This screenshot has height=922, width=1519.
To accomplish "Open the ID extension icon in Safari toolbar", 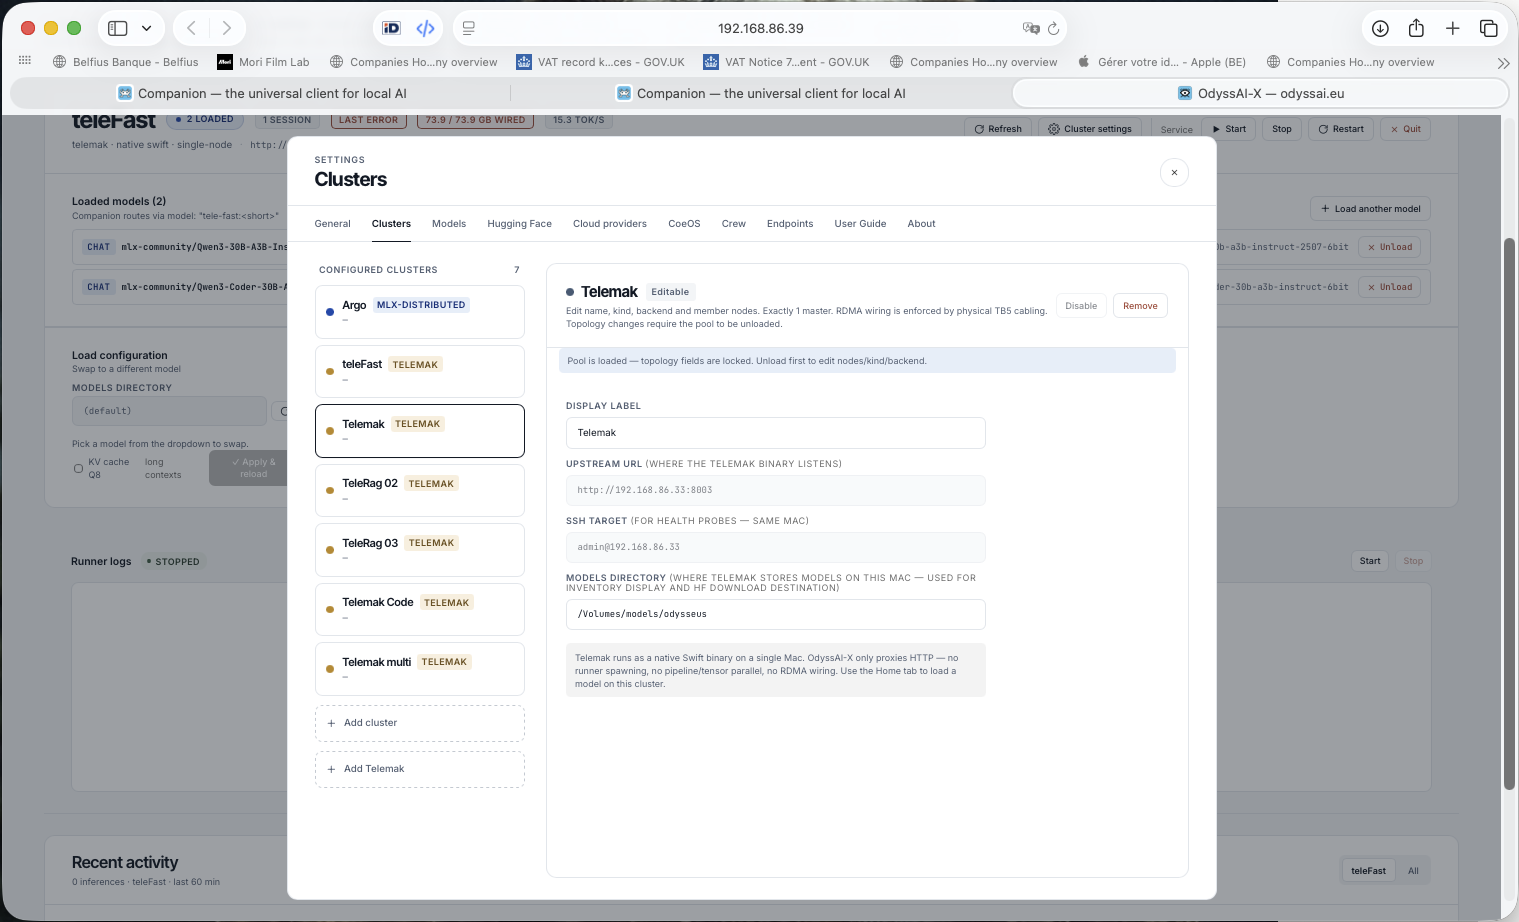I will [x=392, y=28].
